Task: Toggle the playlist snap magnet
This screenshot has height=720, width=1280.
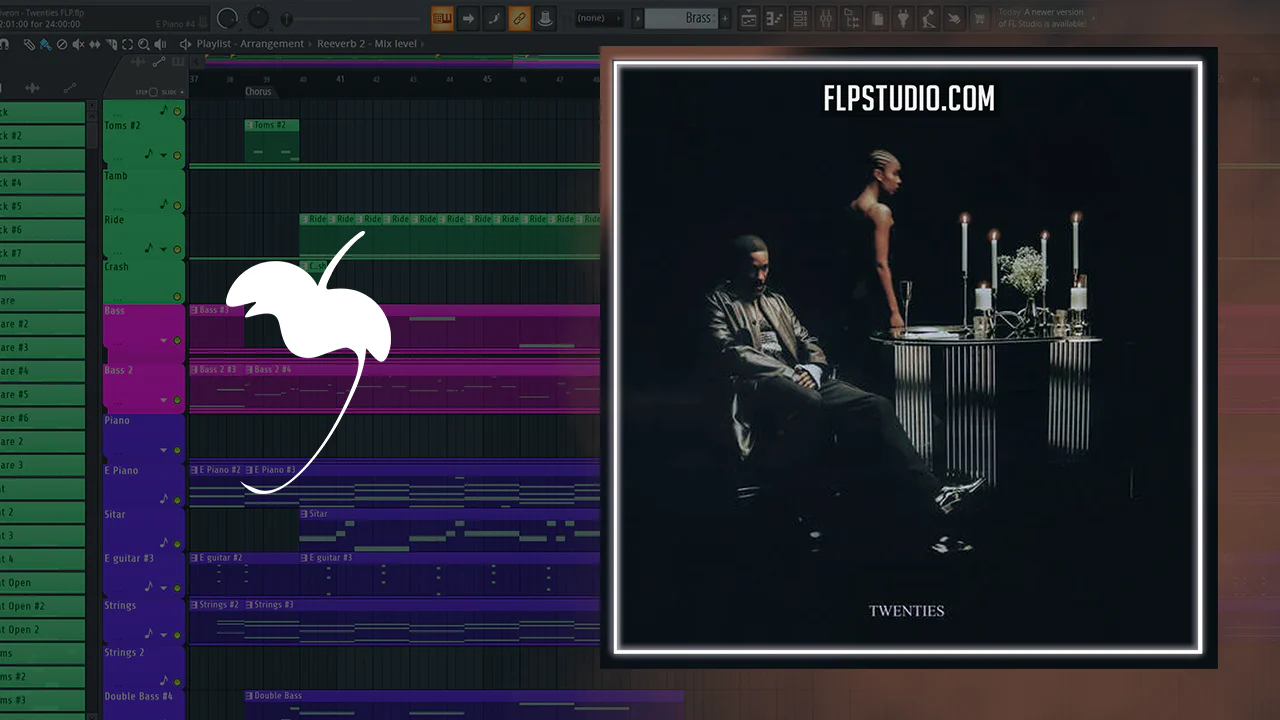Action: pyautogui.click(x=6, y=44)
